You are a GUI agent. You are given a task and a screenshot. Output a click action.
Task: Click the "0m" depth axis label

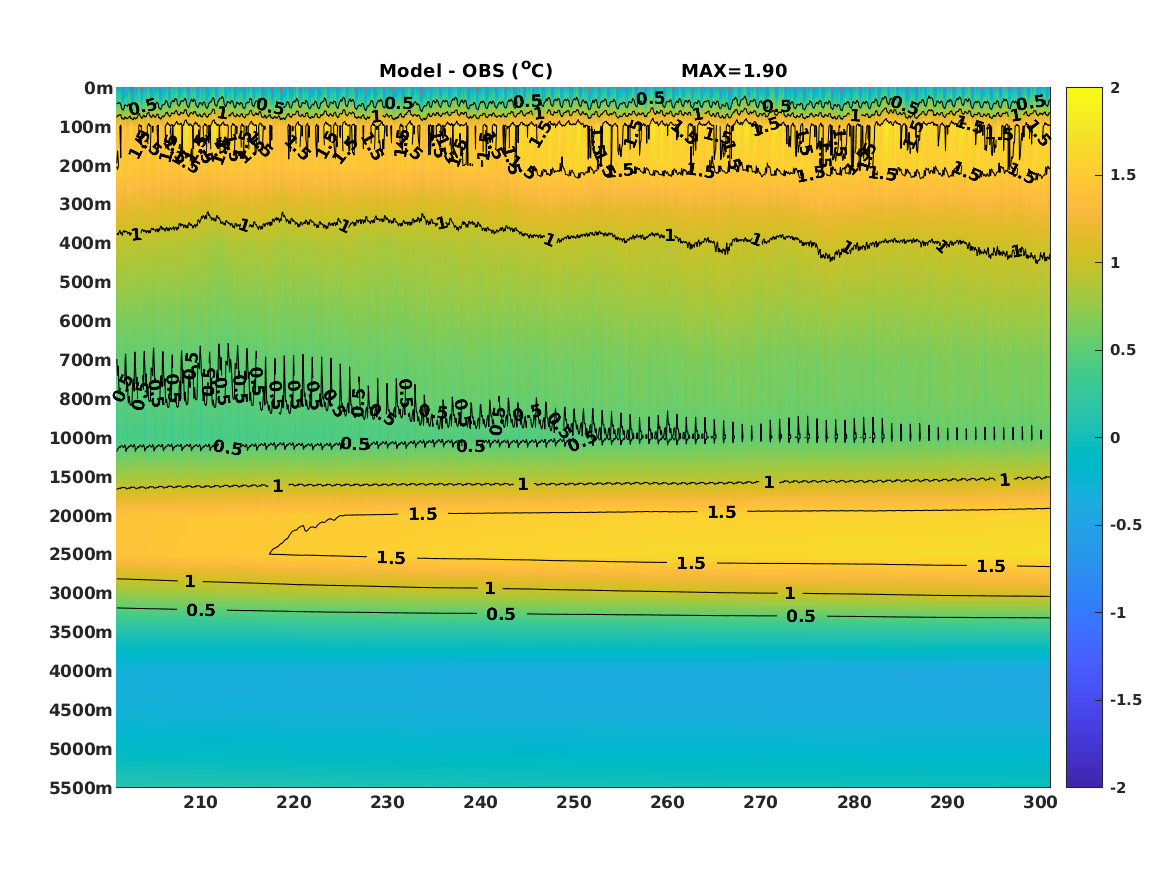coord(98,89)
